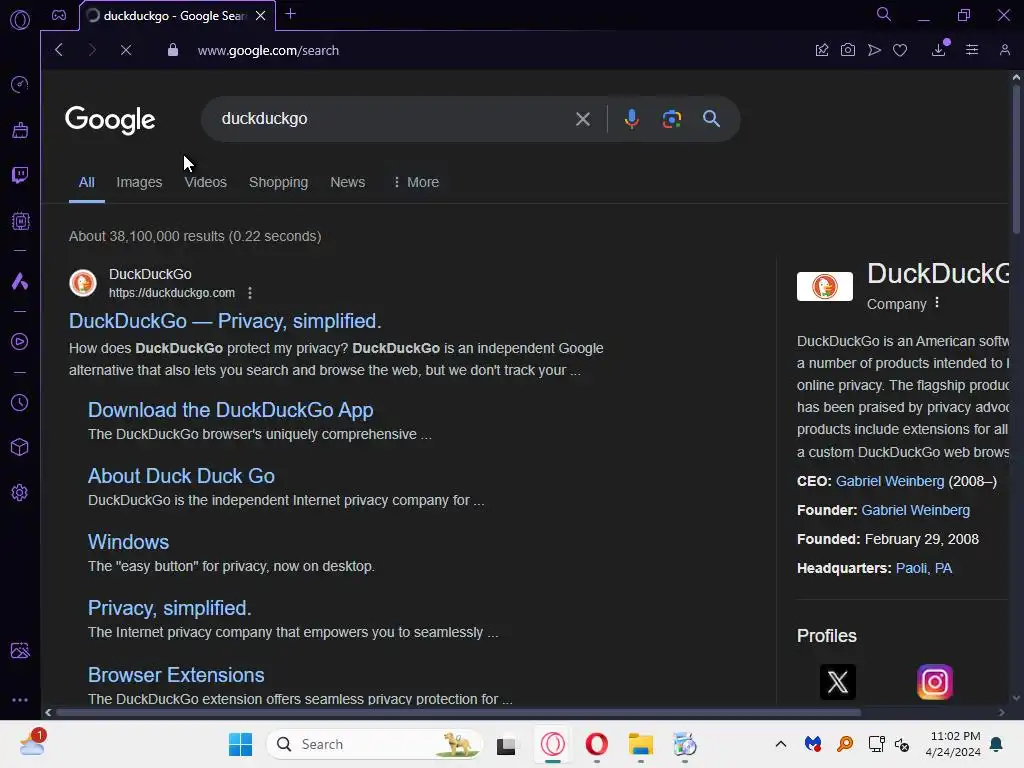Click Paoli, PA headquarters link

[923, 568]
